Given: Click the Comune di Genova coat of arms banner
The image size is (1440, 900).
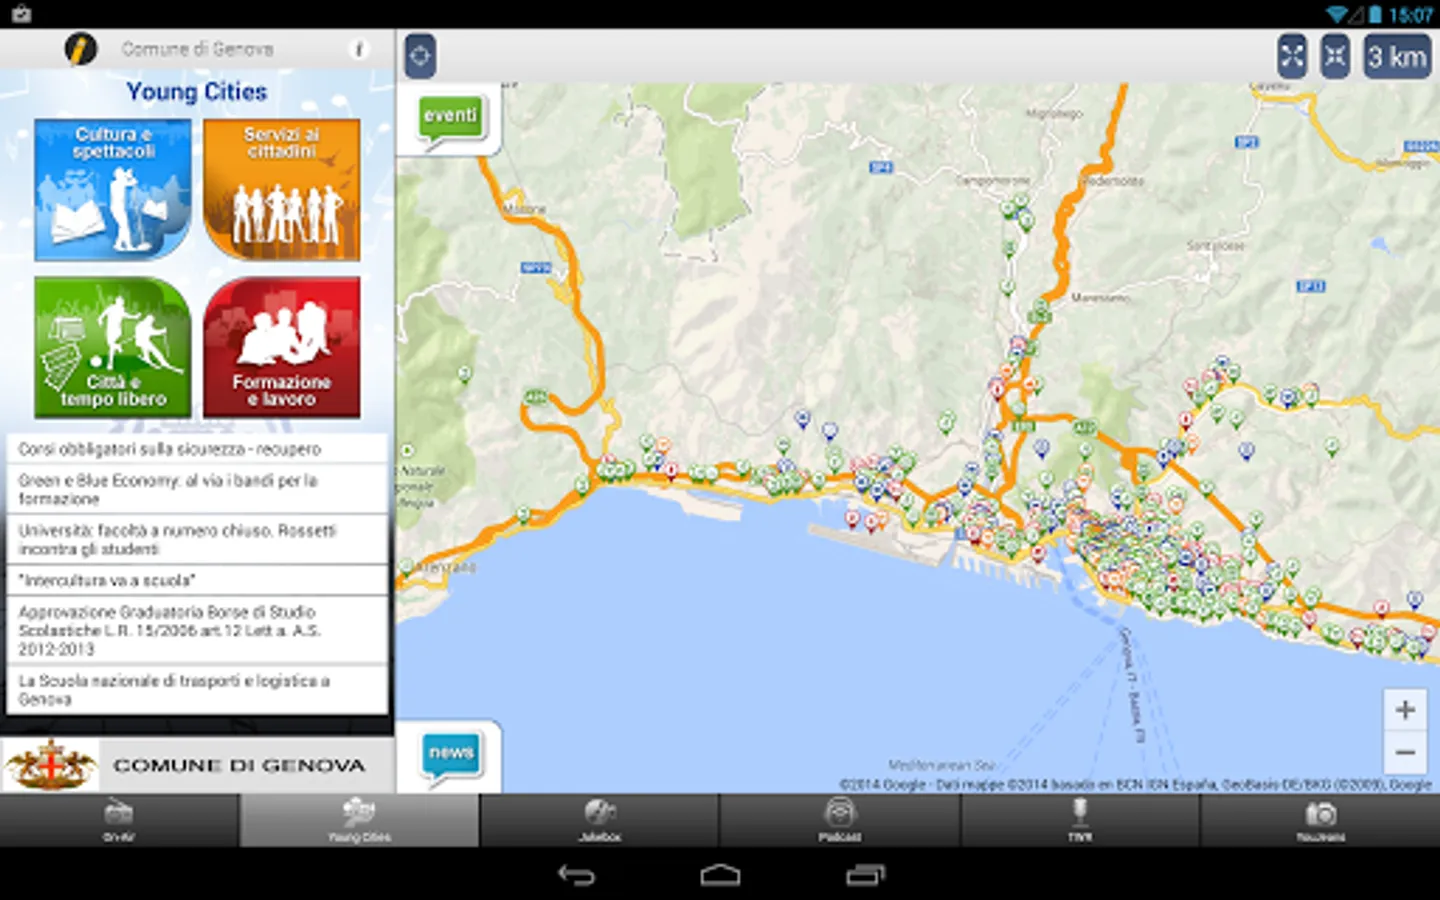Looking at the screenshot, I should [197, 765].
